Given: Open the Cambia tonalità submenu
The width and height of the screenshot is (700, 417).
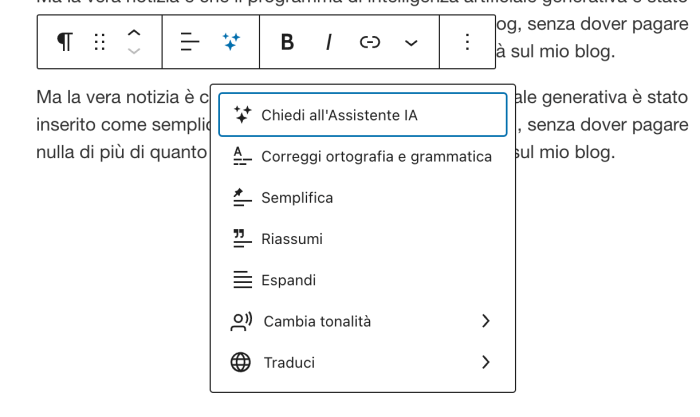Looking at the screenshot, I should click(x=362, y=321).
